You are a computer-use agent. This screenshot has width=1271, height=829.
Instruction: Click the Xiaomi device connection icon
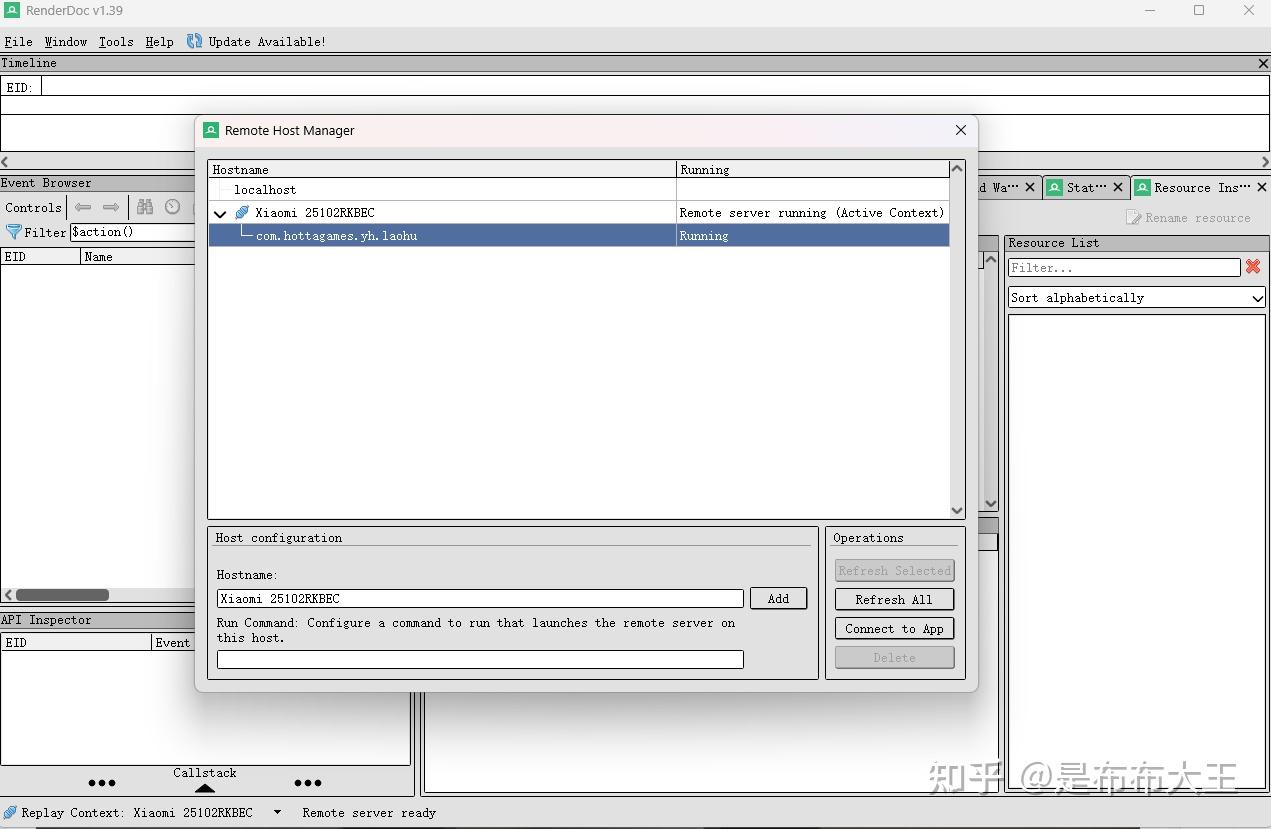242,213
